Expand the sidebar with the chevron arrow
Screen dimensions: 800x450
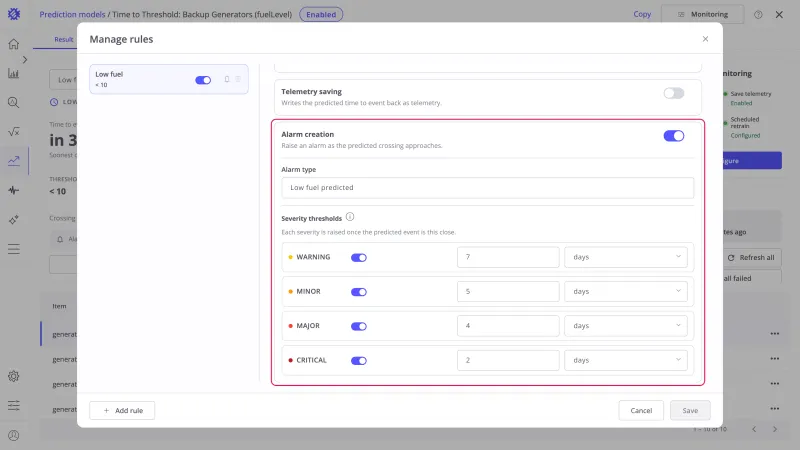point(24,60)
